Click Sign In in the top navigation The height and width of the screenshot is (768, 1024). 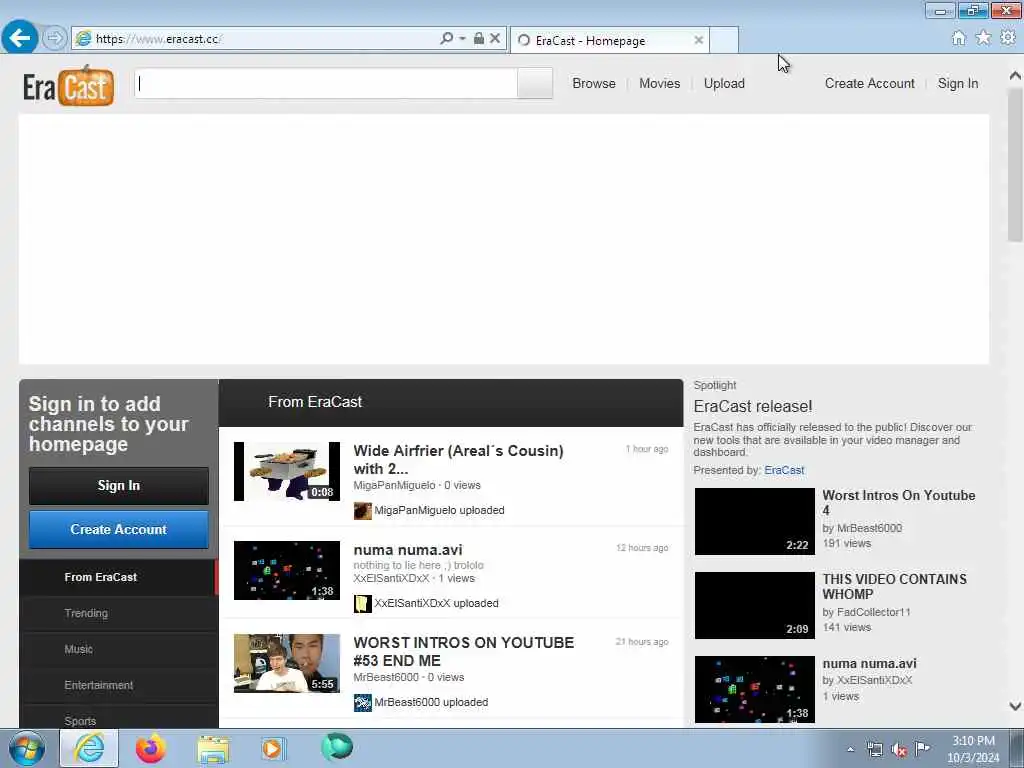coord(958,84)
